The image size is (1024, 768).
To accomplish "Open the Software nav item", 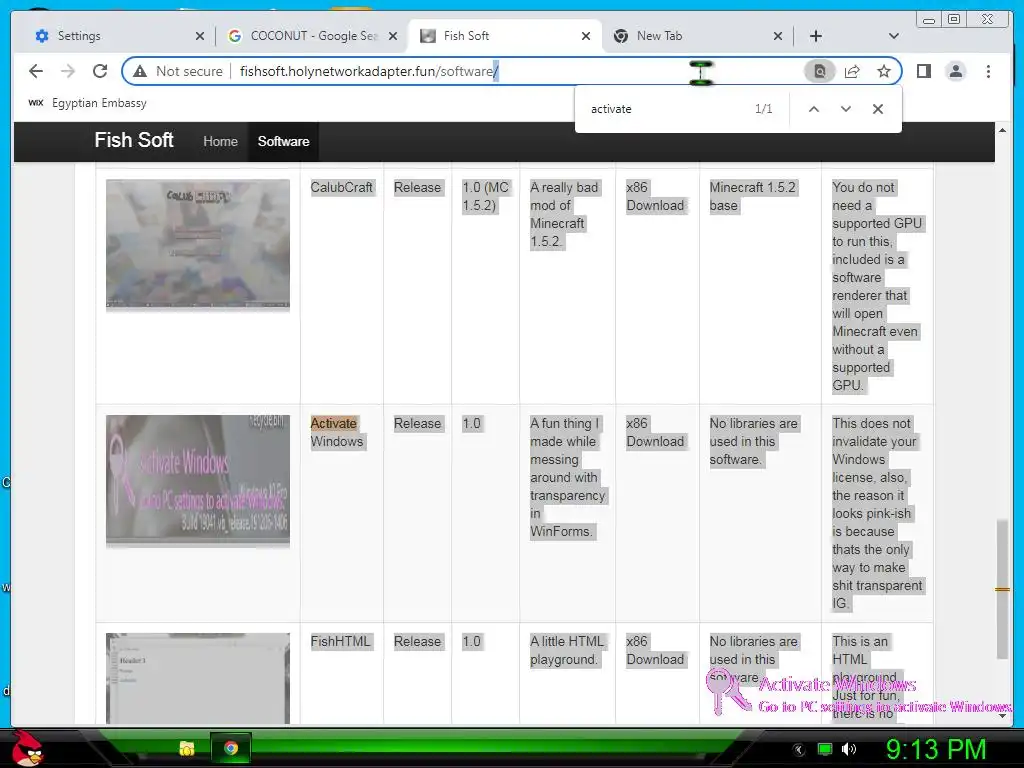I will tap(283, 141).
